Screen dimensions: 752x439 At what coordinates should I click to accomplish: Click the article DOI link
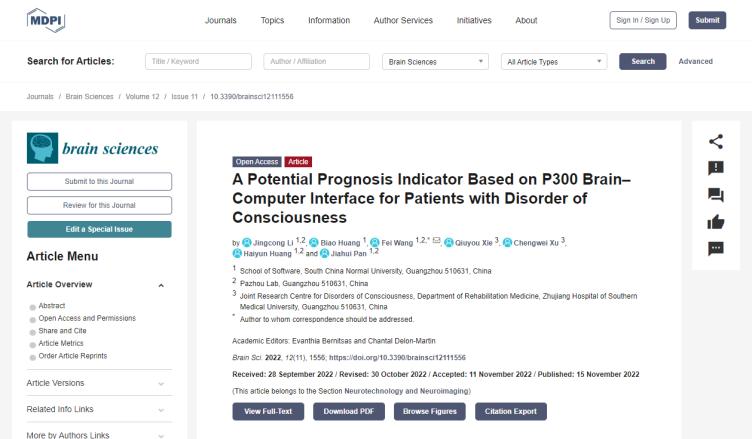pos(397,357)
